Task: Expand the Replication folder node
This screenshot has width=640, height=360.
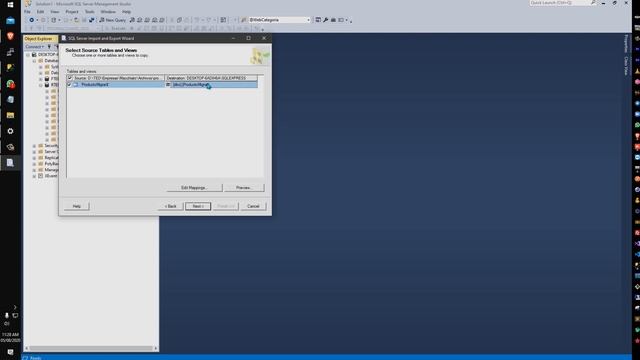Action: [35, 158]
